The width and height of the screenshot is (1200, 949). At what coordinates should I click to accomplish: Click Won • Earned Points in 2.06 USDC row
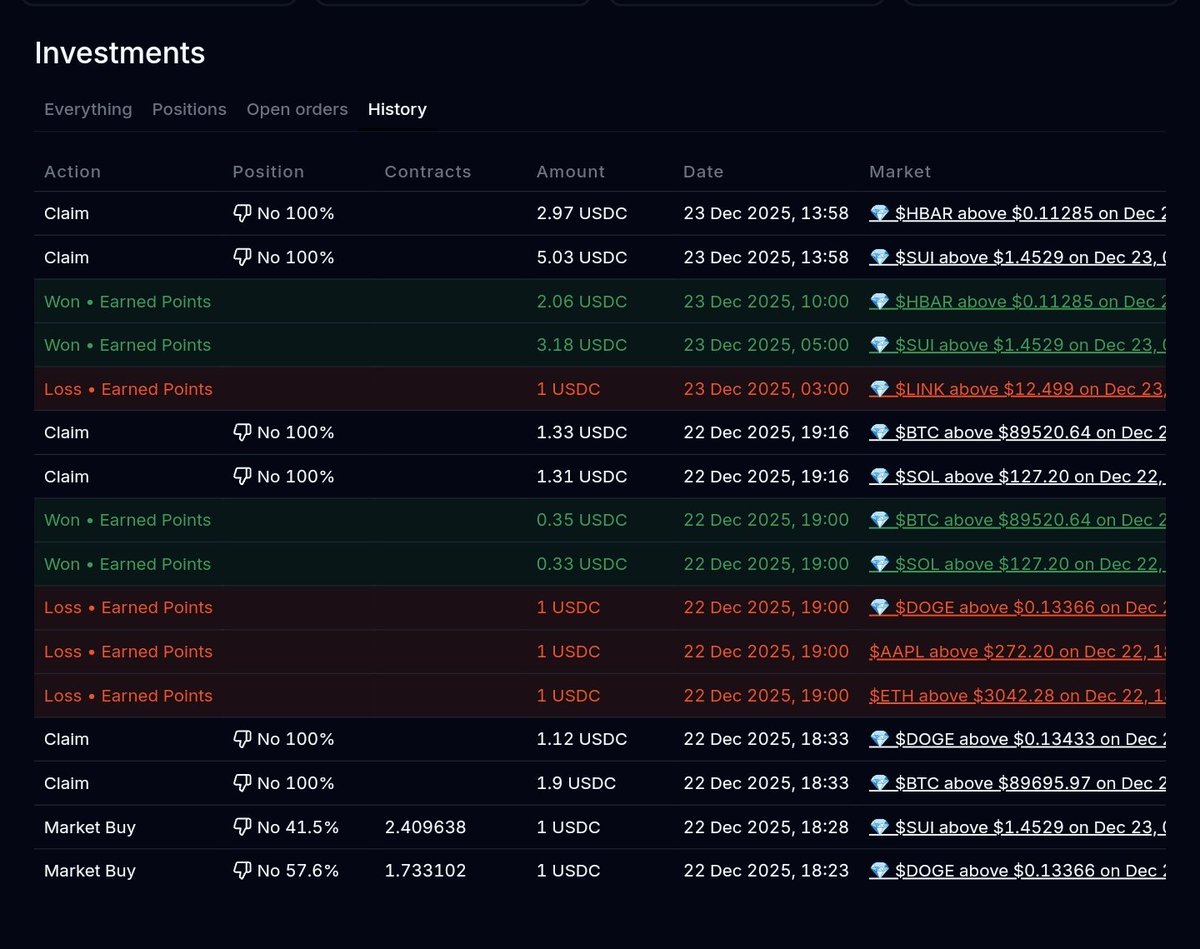tap(127, 301)
